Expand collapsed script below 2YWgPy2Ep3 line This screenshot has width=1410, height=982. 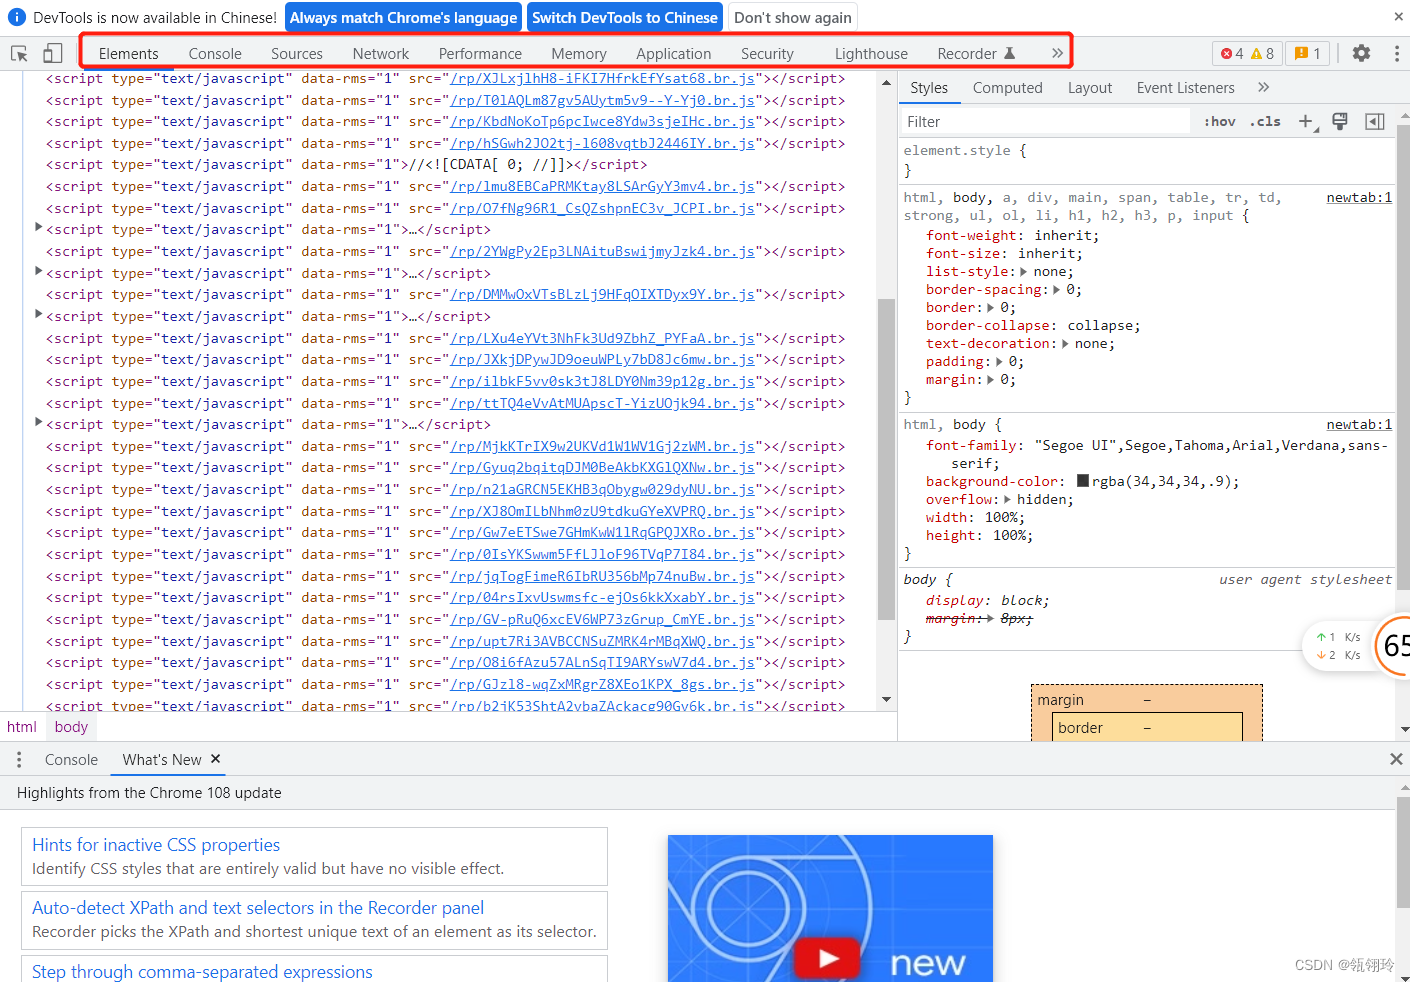coord(39,272)
